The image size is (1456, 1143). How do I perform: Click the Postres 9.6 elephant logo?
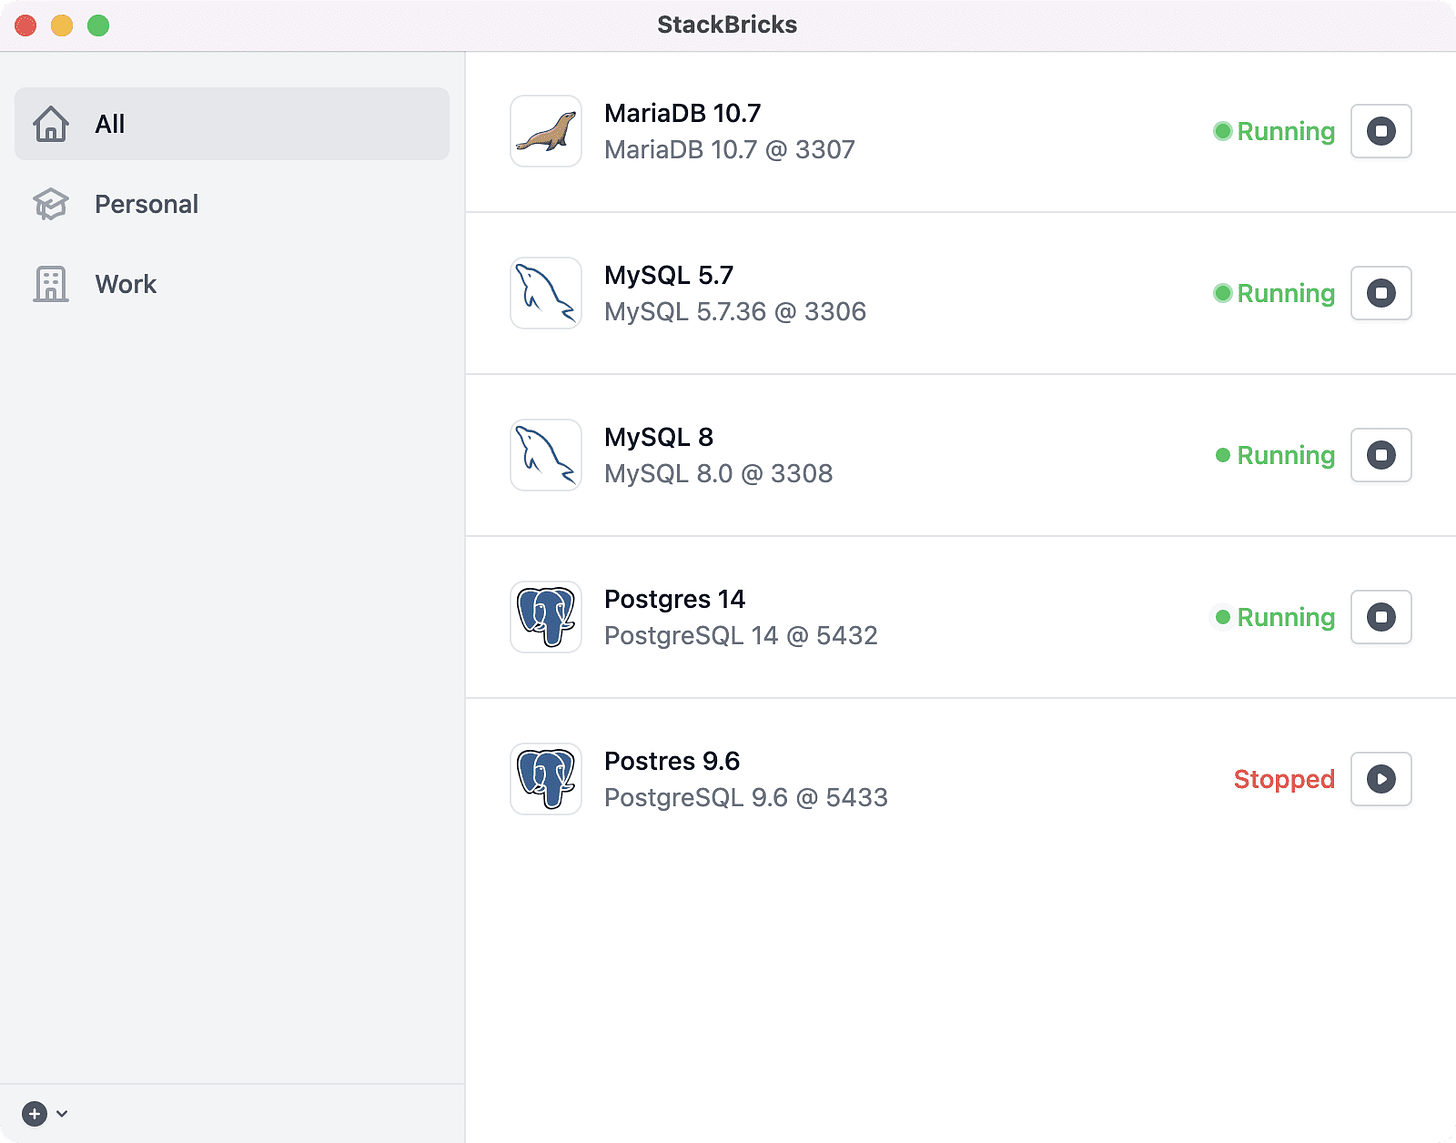click(x=546, y=779)
